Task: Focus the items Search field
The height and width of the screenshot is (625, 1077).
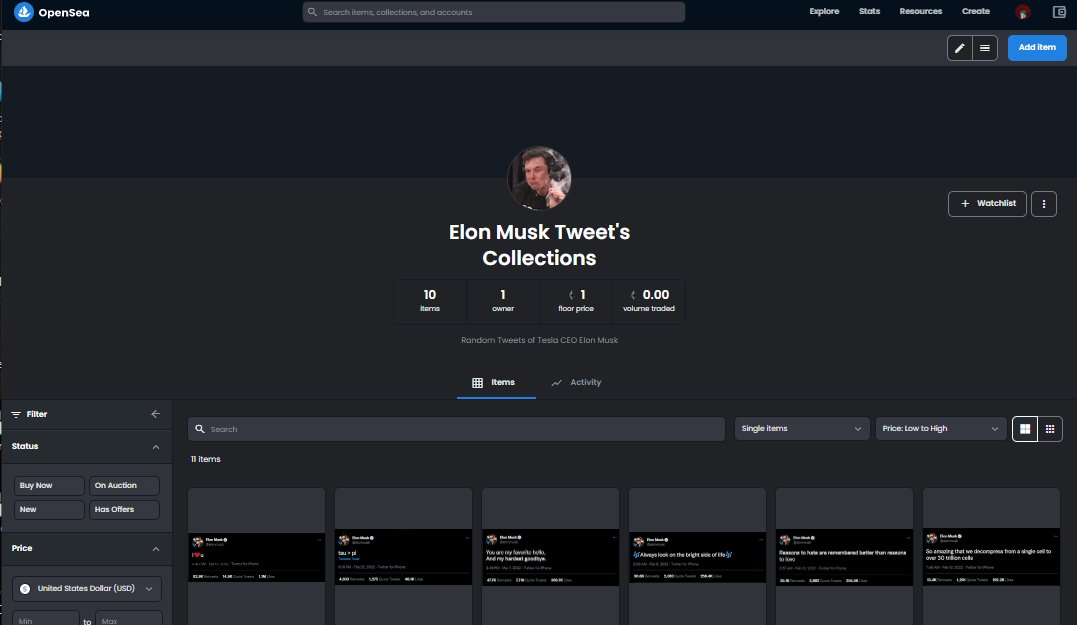Action: (456, 429)
